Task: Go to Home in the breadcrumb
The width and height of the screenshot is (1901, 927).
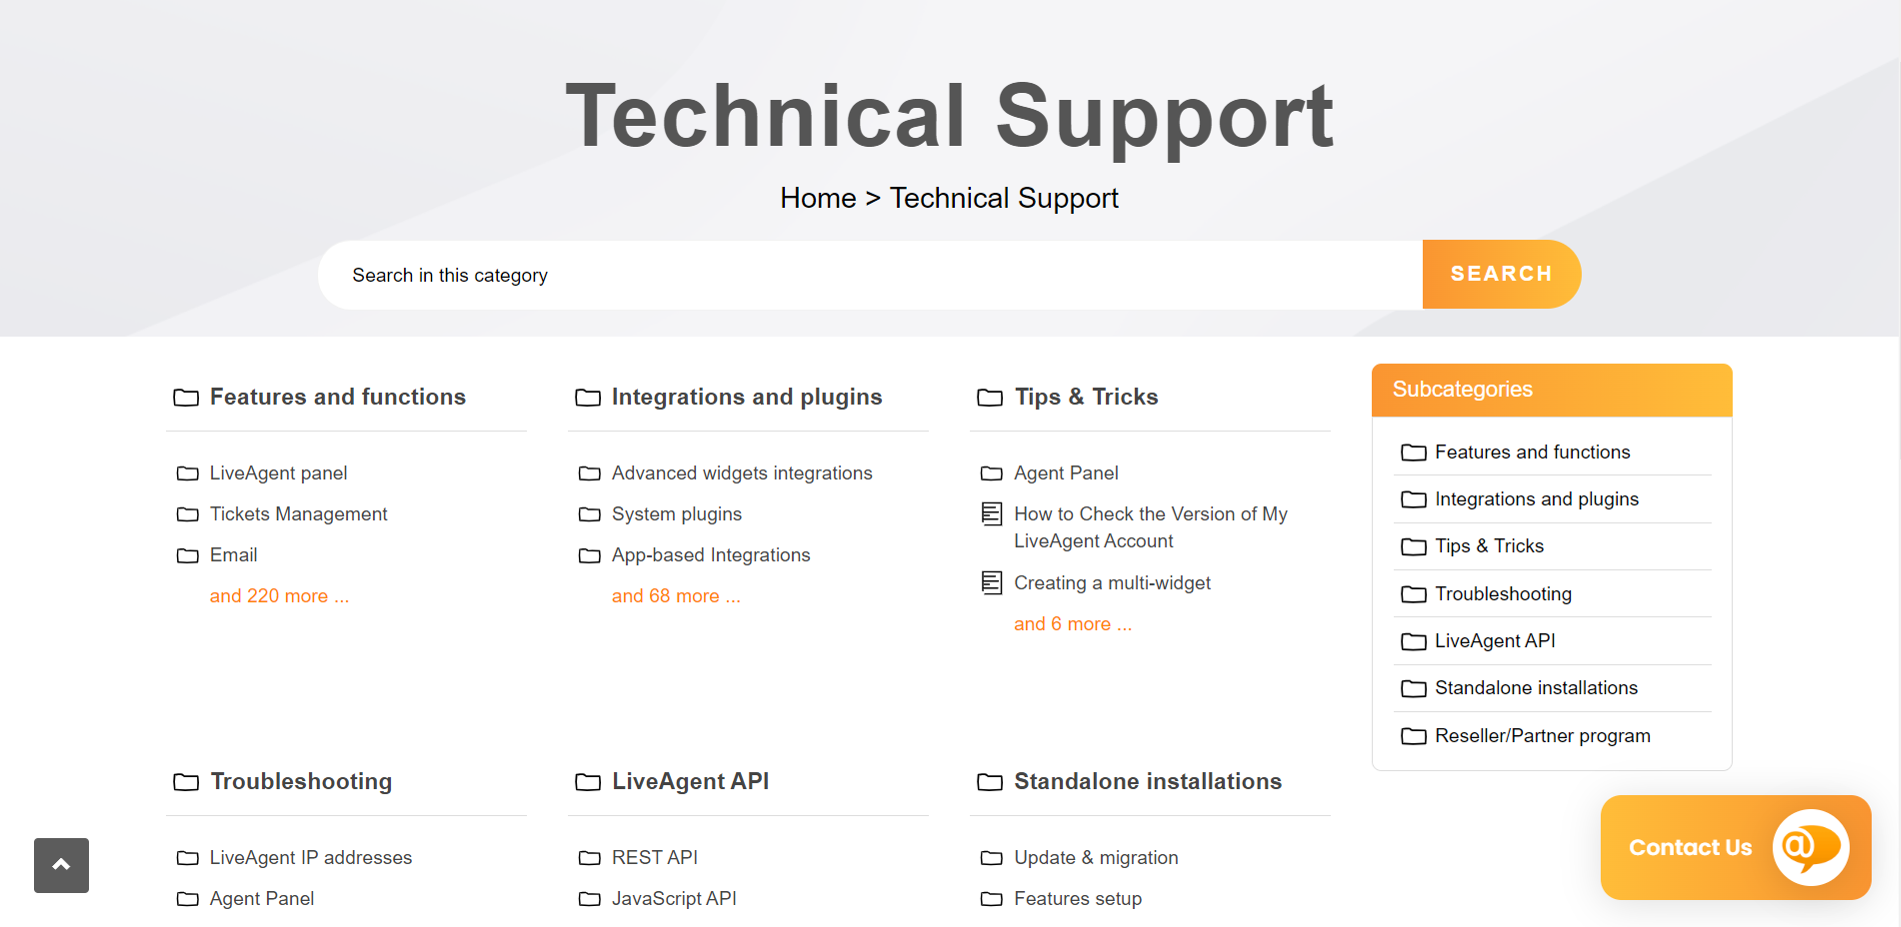Action: (818, 198)
